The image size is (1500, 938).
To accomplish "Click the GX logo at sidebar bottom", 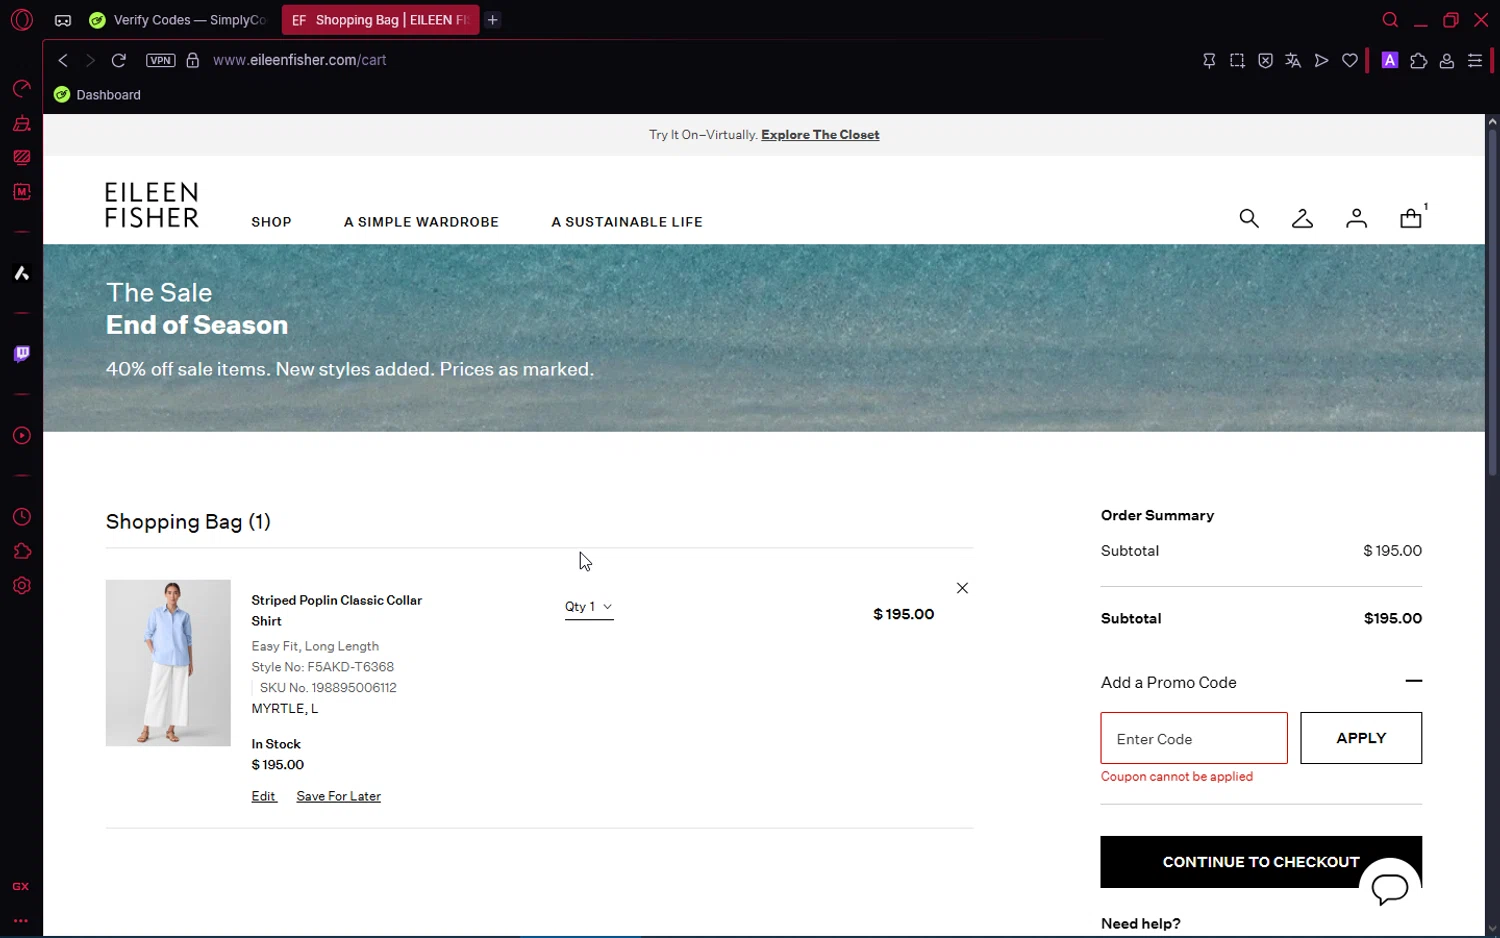I will pos(21,887).
